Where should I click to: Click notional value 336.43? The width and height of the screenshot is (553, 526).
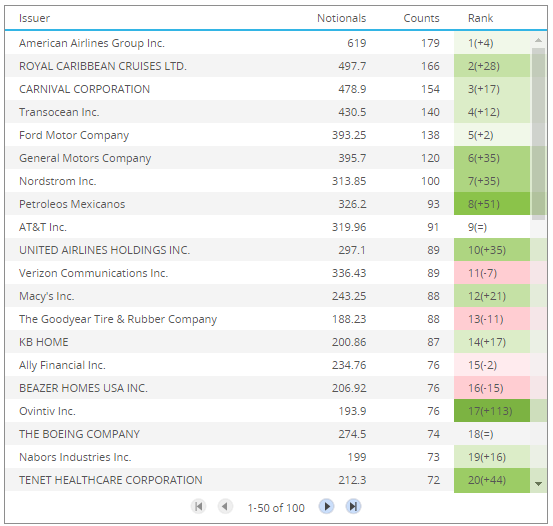coord(349,273)
